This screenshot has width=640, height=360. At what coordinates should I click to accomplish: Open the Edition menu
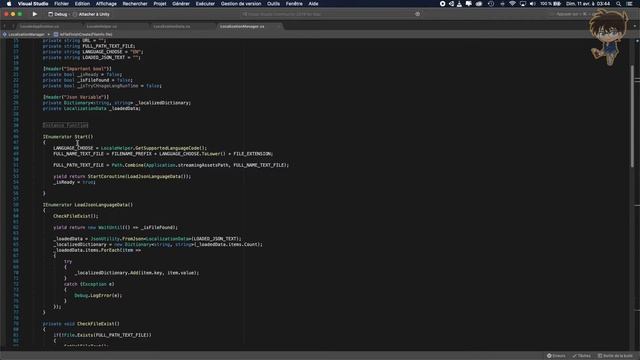click(x=82, y=4)
